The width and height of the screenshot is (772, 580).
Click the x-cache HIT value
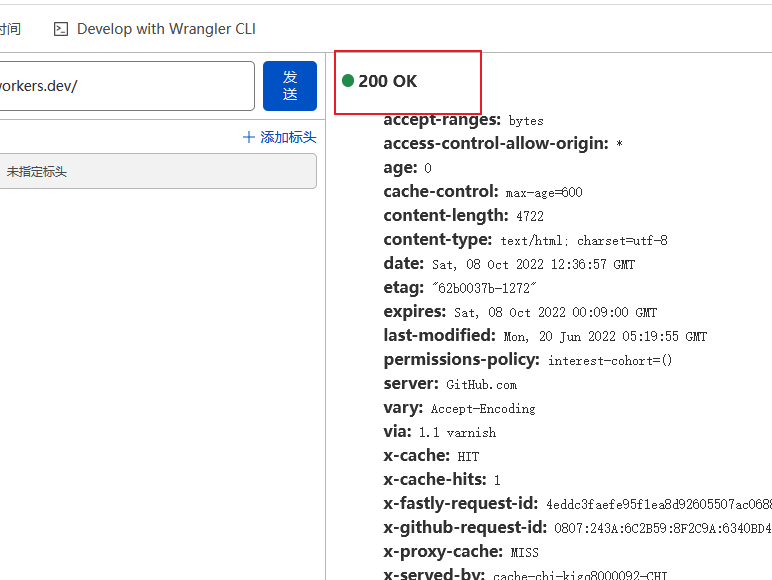click(x=468, y=457)
